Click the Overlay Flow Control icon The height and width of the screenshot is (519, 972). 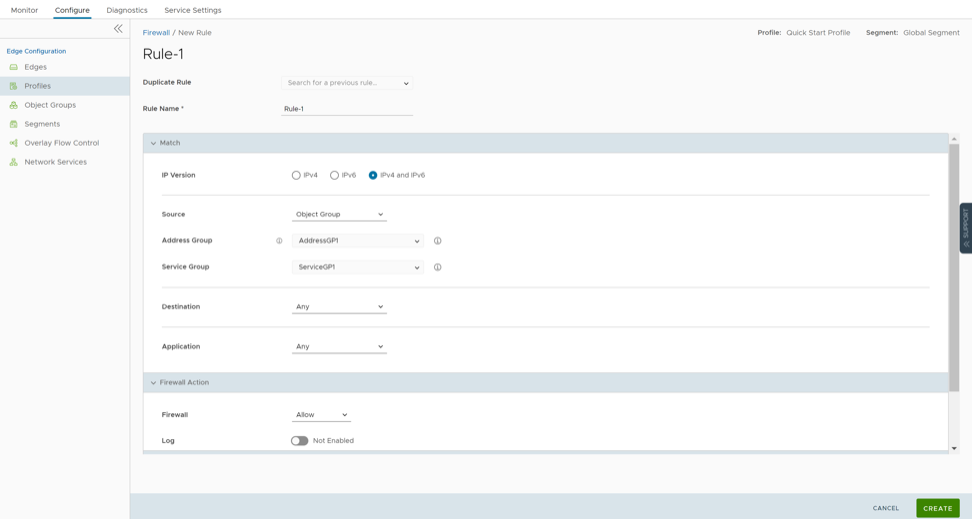tap(14, 143)
